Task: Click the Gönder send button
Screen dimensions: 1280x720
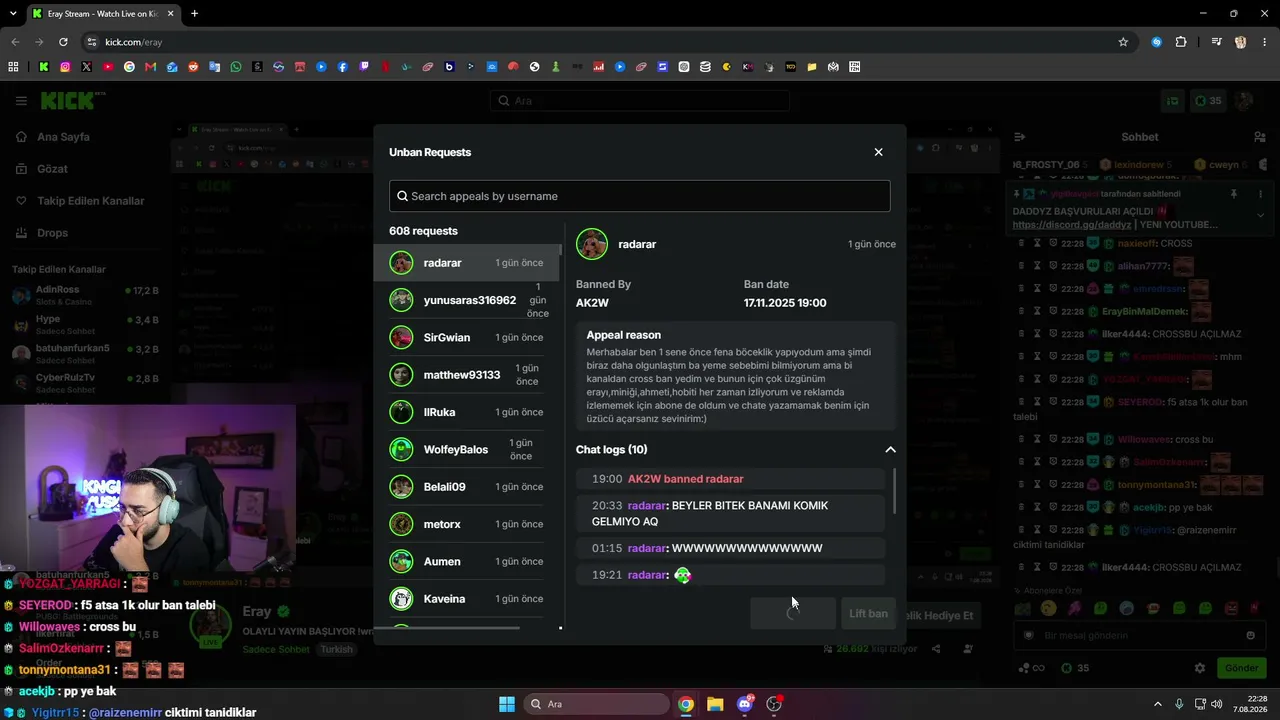Action: click(1241, 668)
